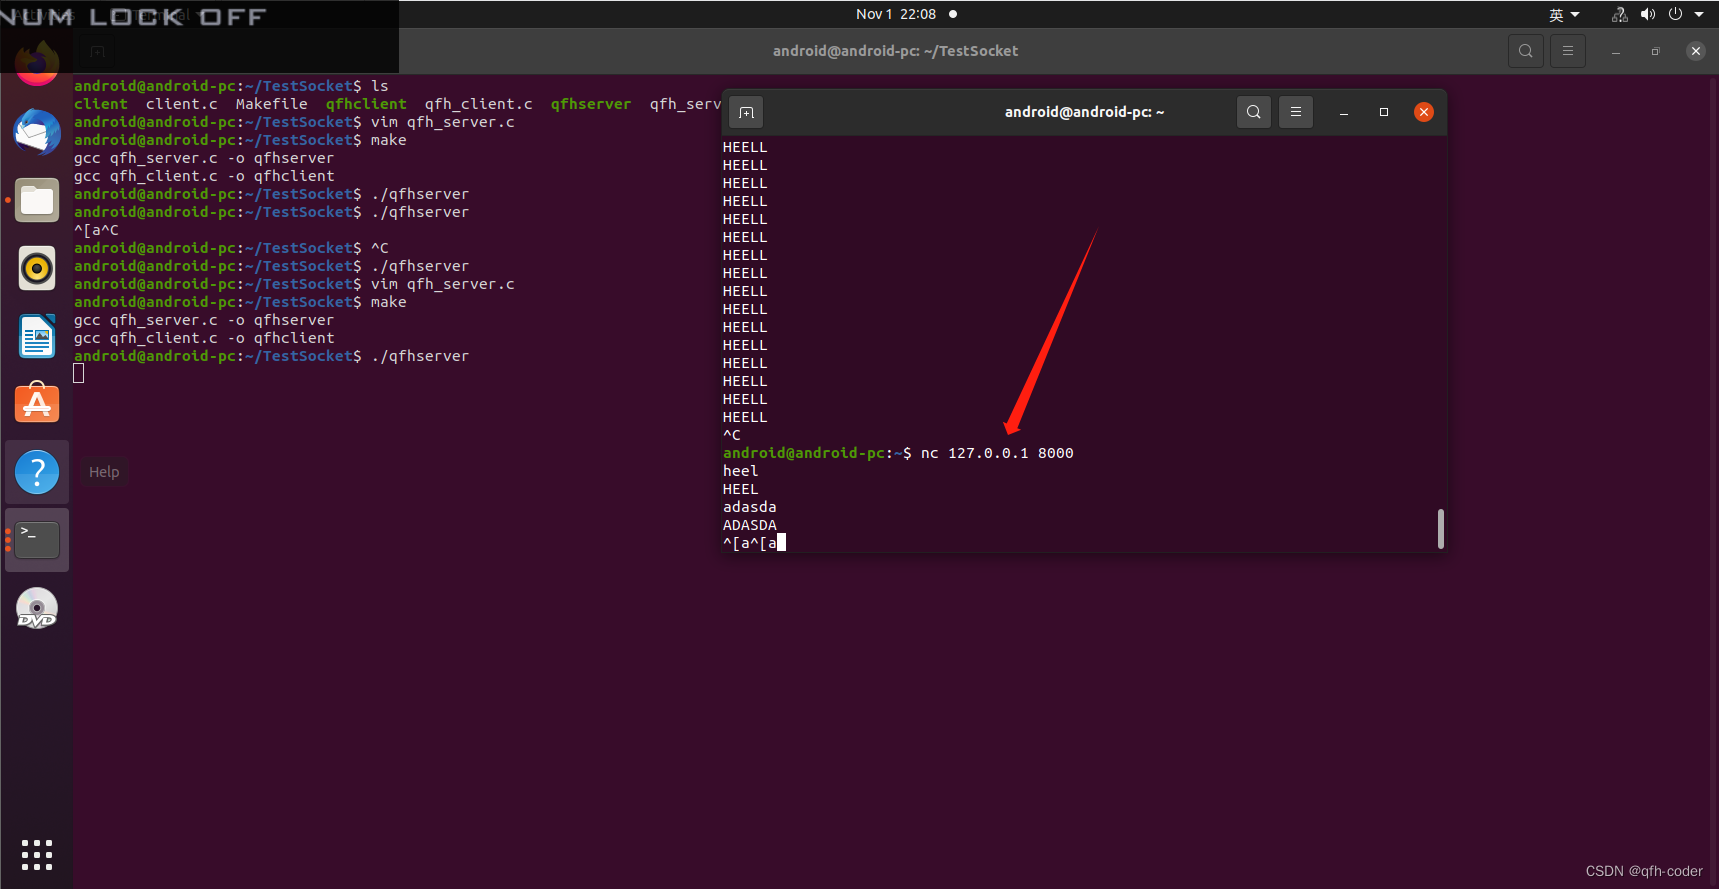The width and height of the screenshot is (1719, 889).
Task: Launch LibreOffice Writer from the dock
Action: click(x=37, y=336)
